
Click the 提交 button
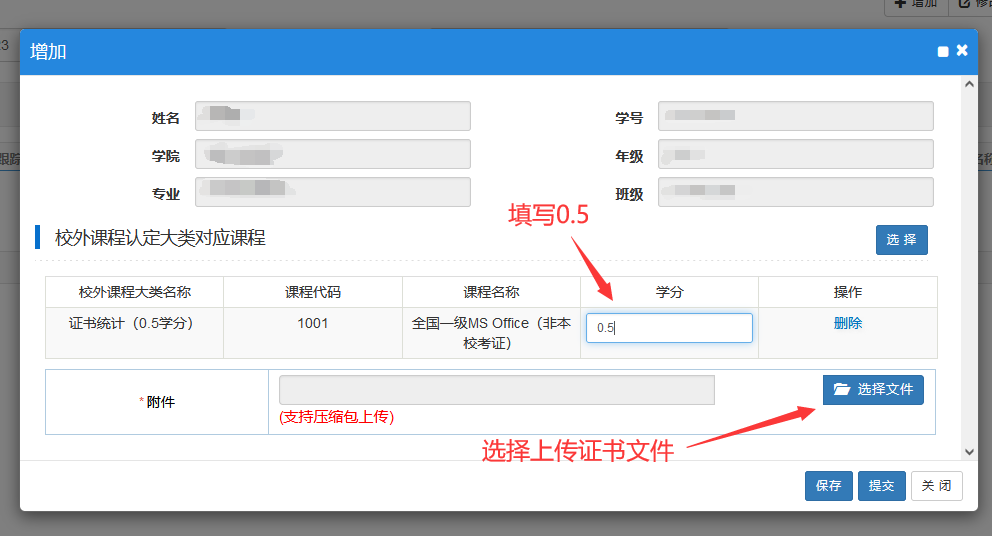[x=881, y=485]
